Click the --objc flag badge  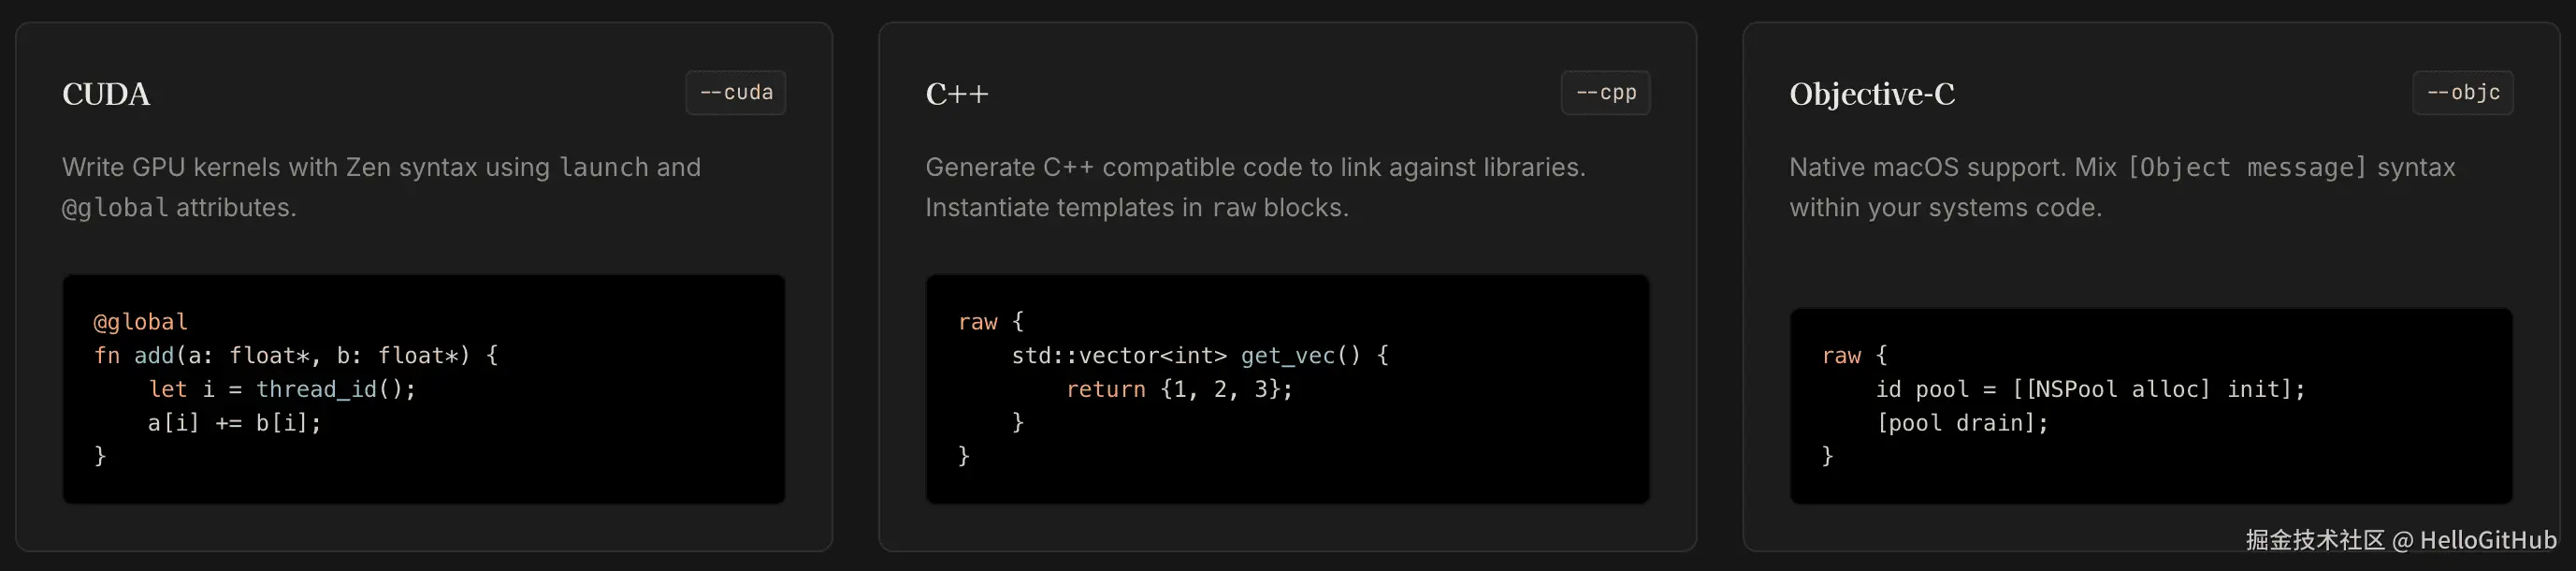point(2463,93)
